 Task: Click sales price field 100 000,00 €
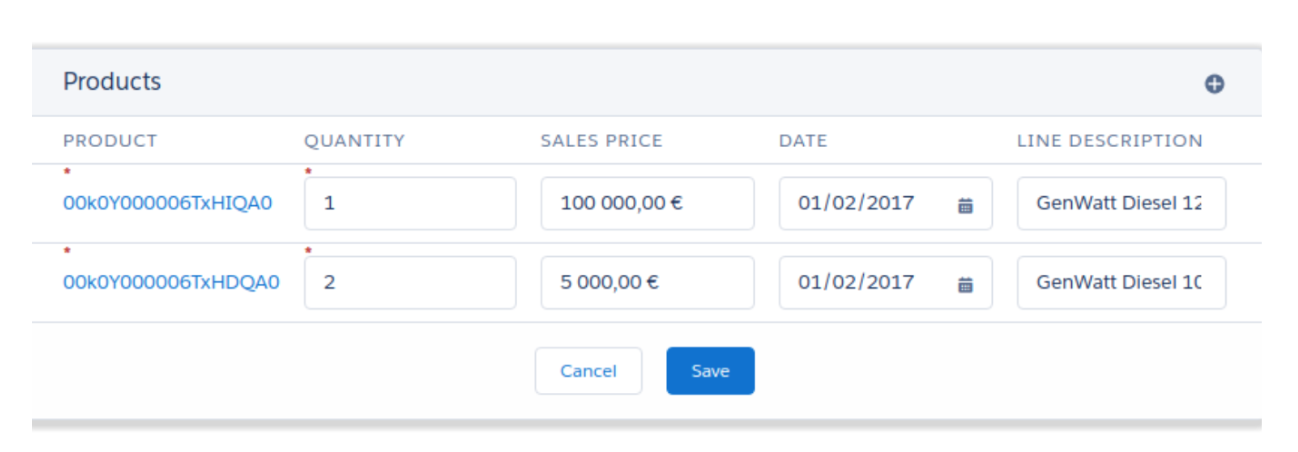point(648,204)
